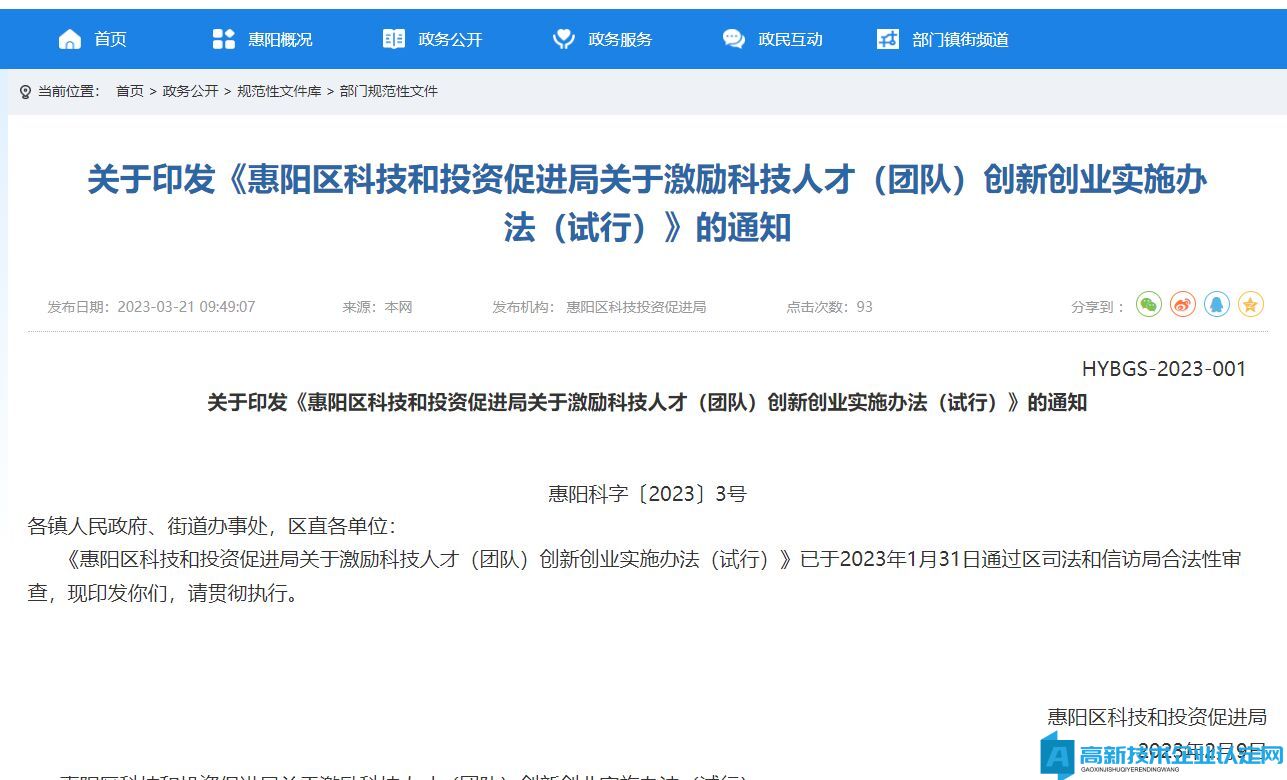Share the article to Qzone star icon
The height and width of the screenshot is (780, 1287).
click(x=1251, y=304)
